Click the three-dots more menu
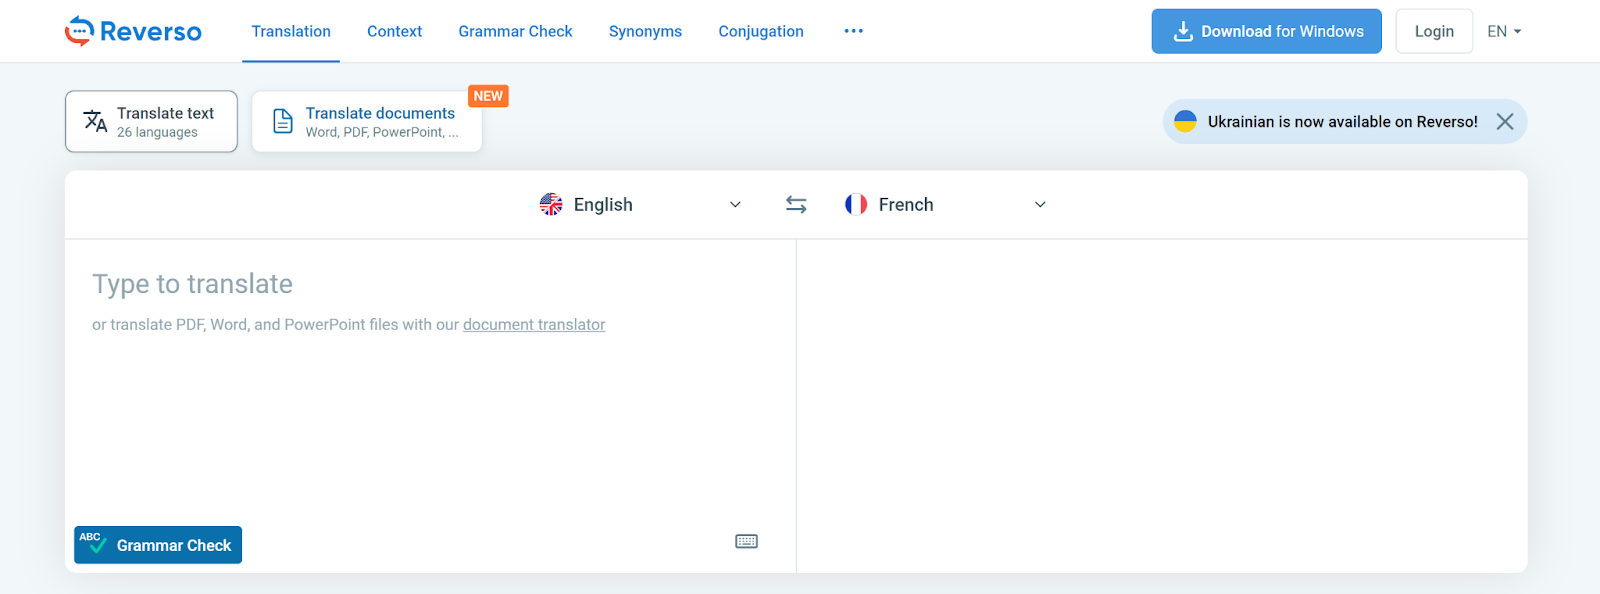 pyautogui.click(x=853, y=31)
